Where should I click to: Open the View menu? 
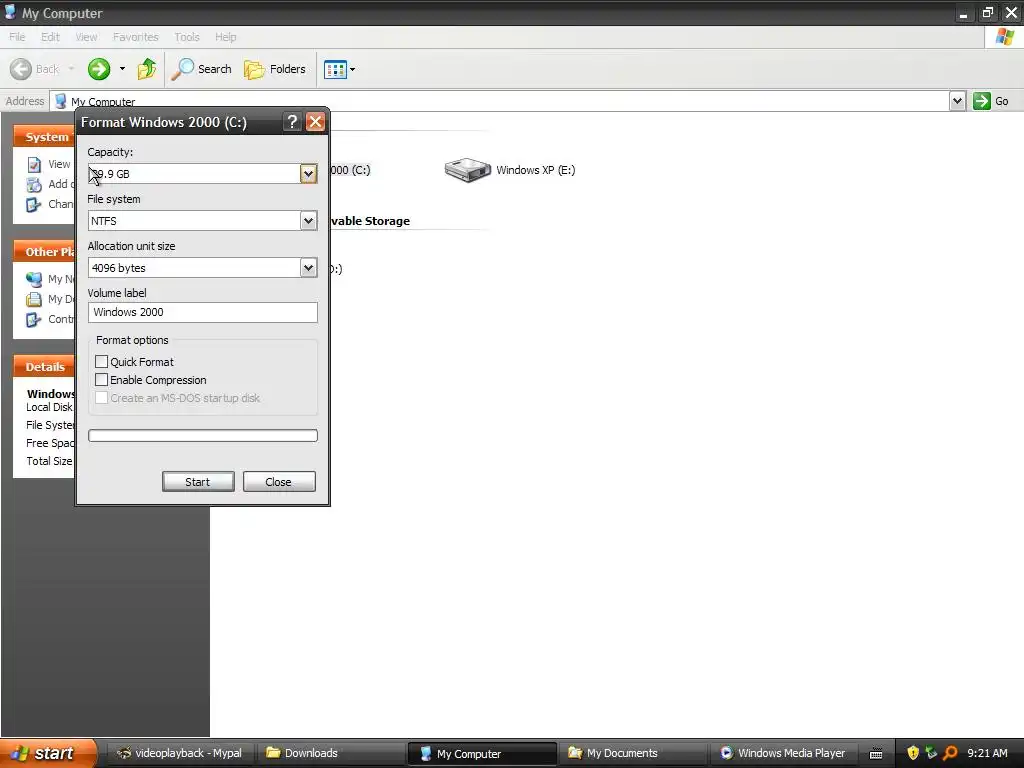pos(86,37)
